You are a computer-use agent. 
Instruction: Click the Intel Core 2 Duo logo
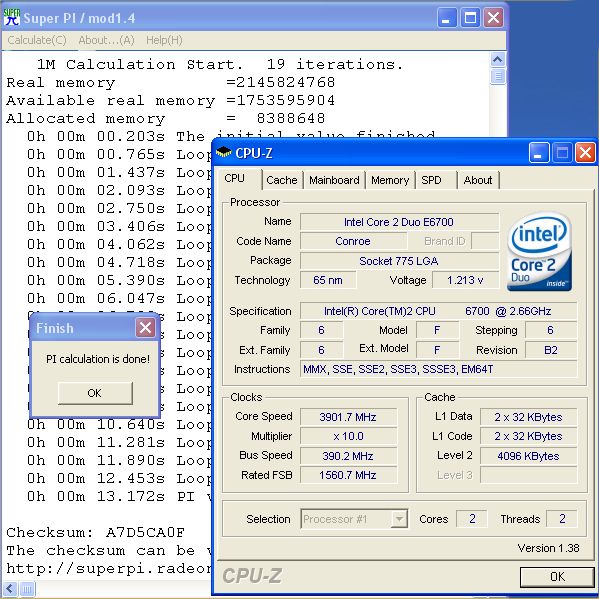(539, 252)
